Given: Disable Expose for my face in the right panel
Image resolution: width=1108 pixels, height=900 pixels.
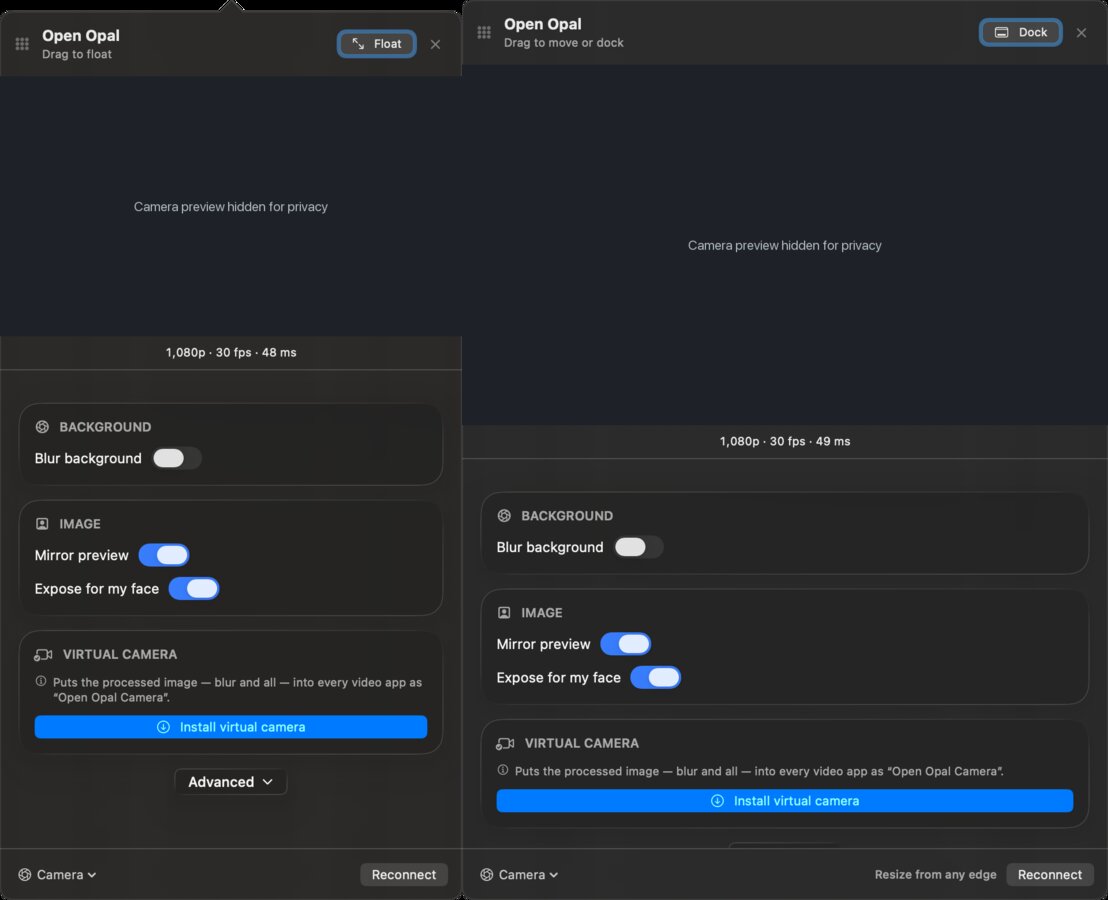Looking at the screenshot, I should (x=656, y=677).
